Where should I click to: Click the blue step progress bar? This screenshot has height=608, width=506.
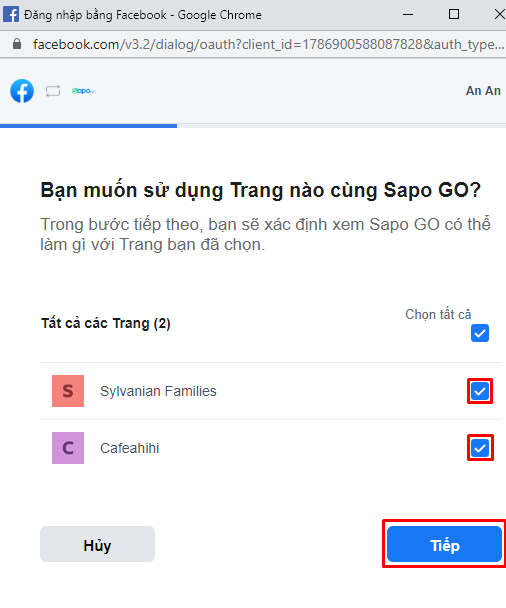click(88, 126)
